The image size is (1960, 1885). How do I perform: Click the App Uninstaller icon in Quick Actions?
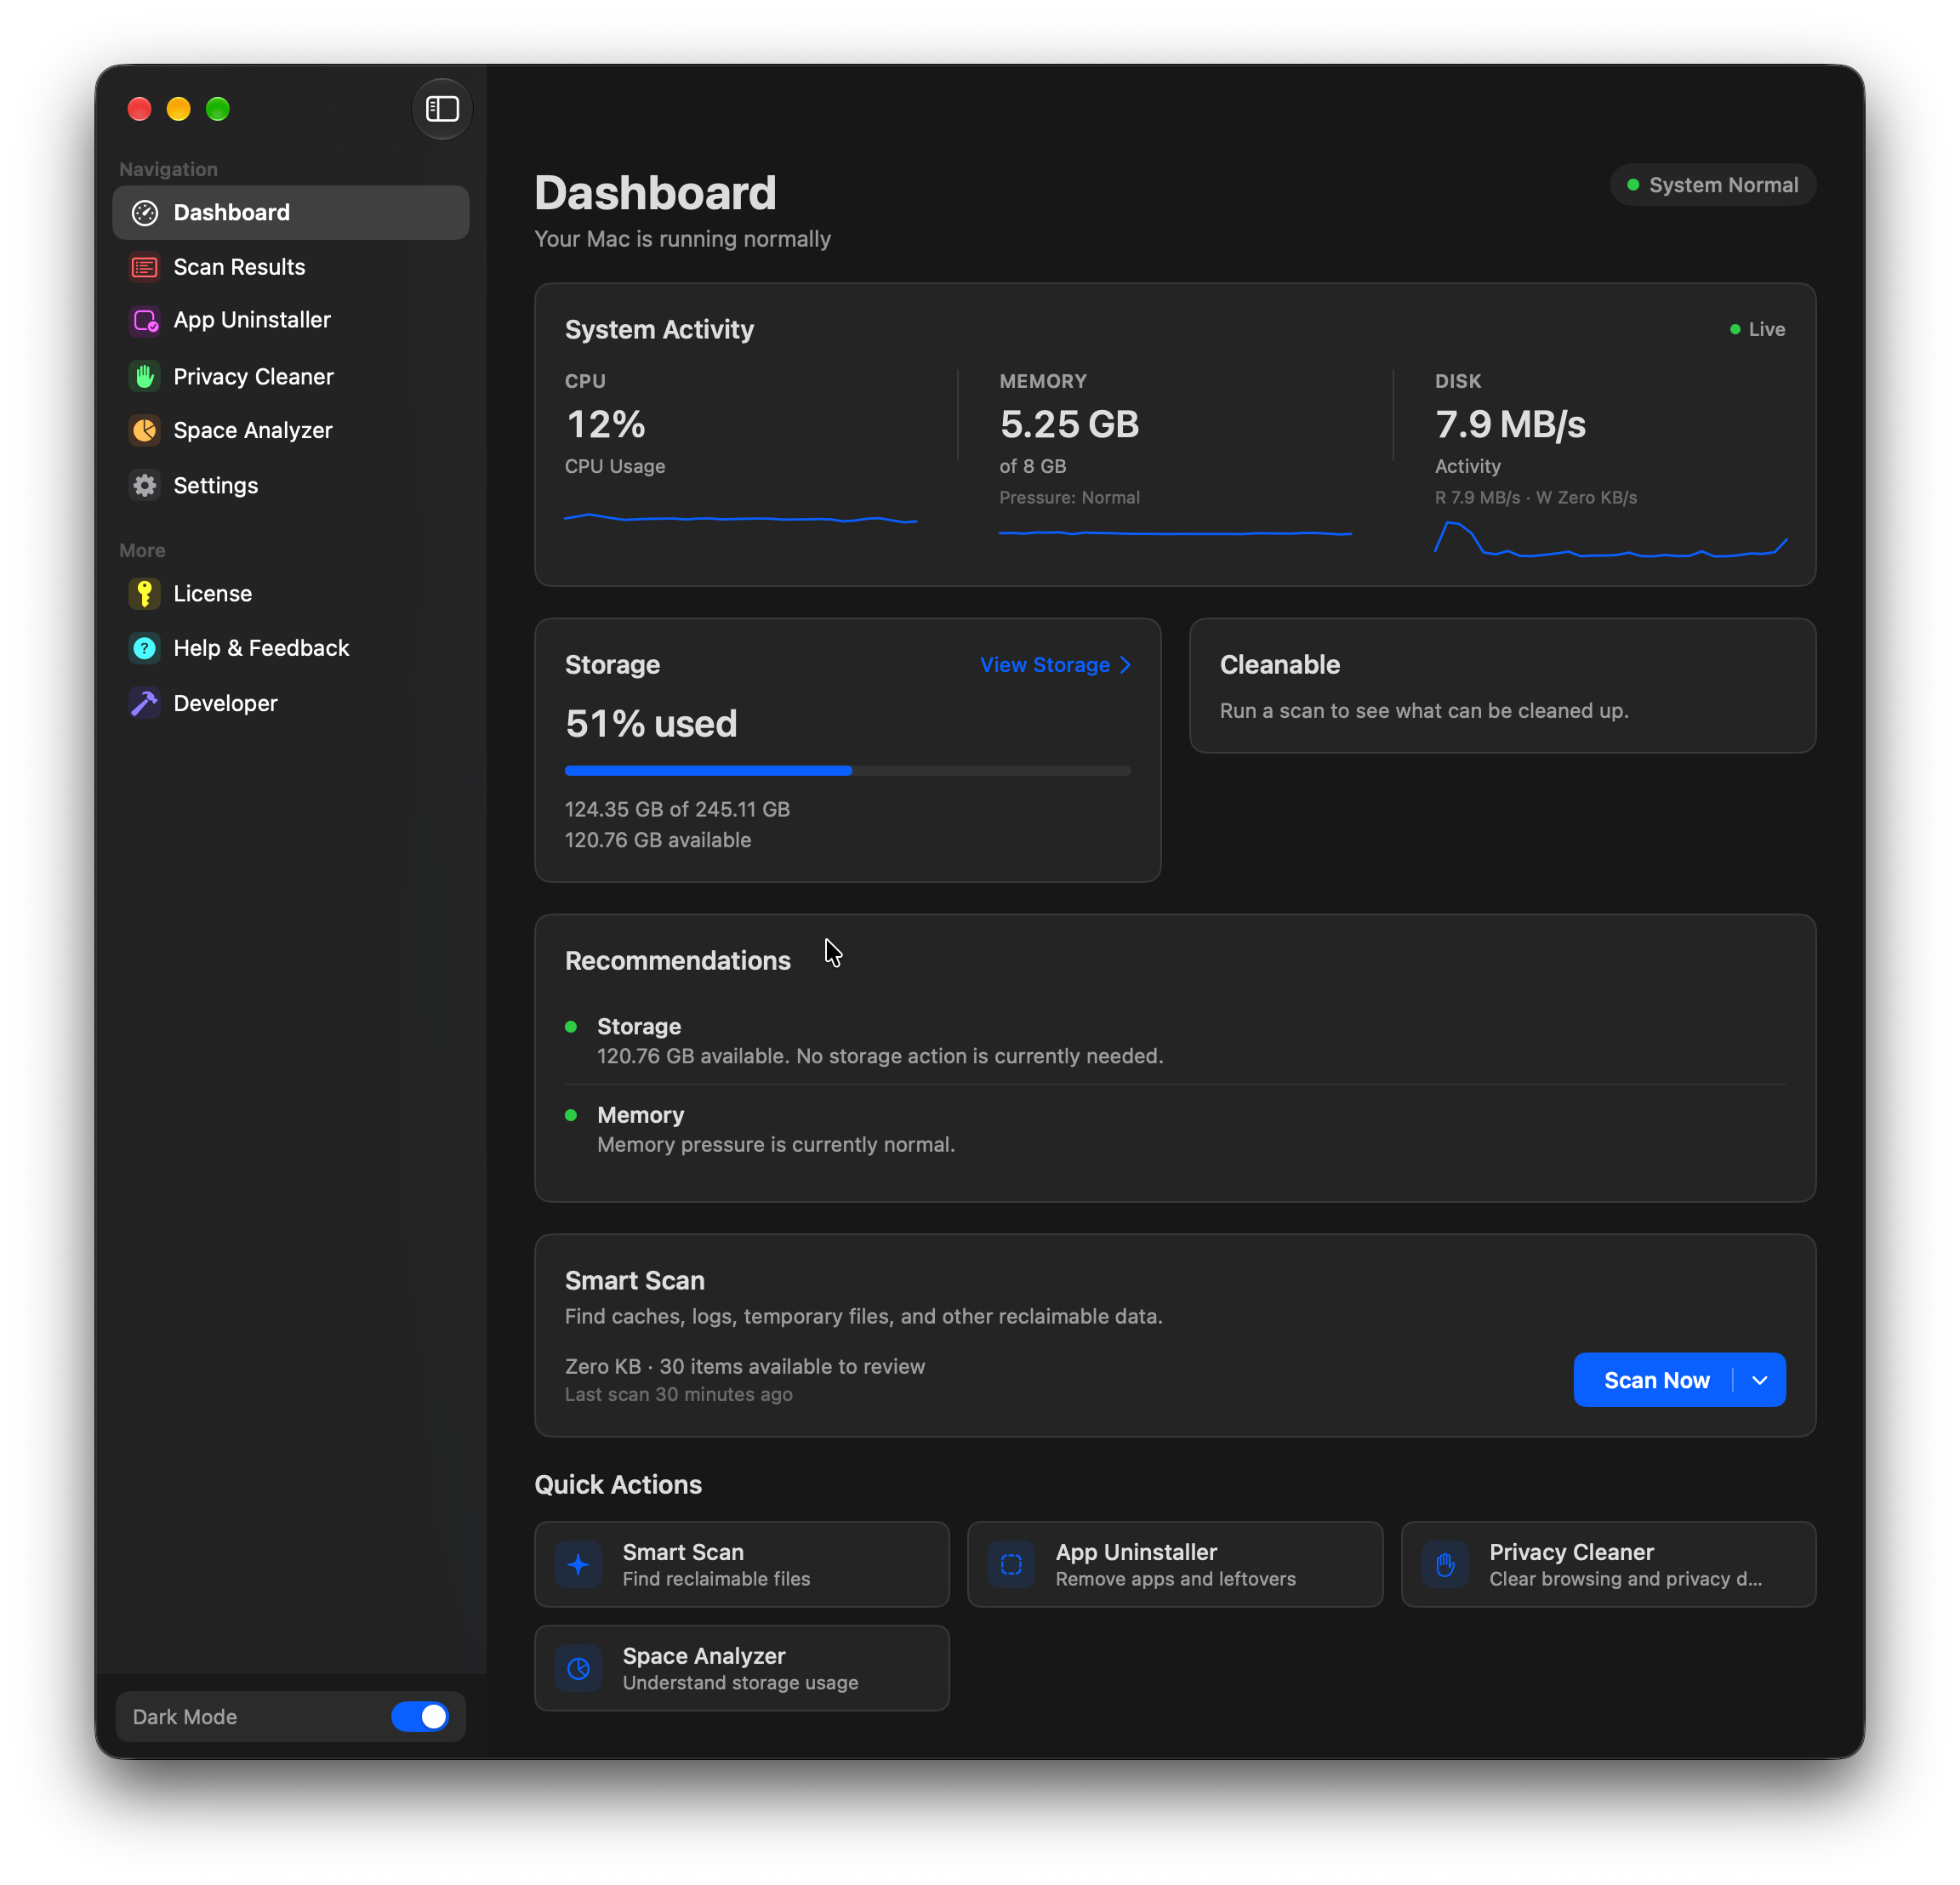click(x=1011, y=1564)
